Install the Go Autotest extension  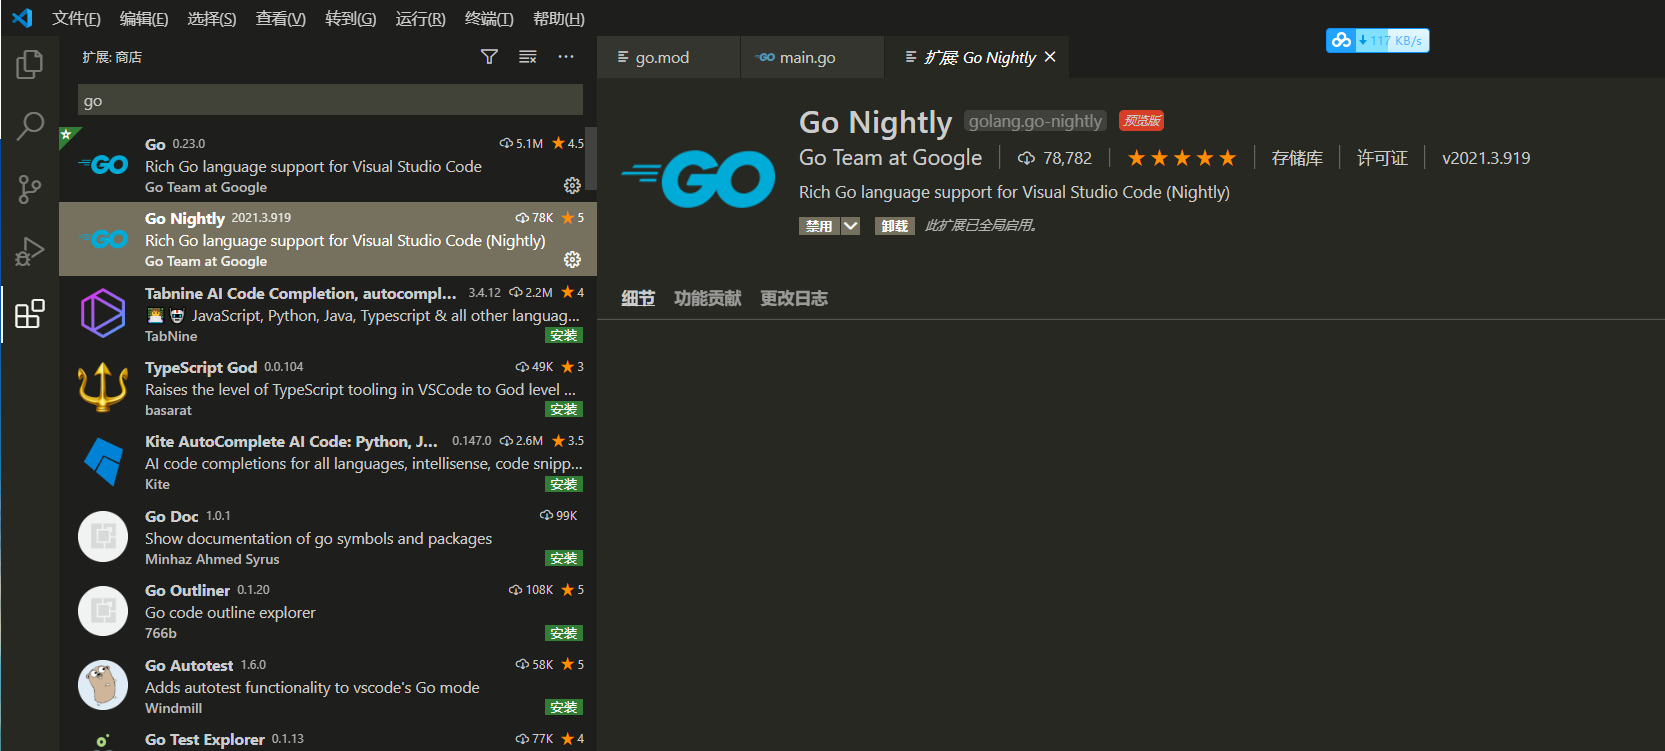(564, 707)
